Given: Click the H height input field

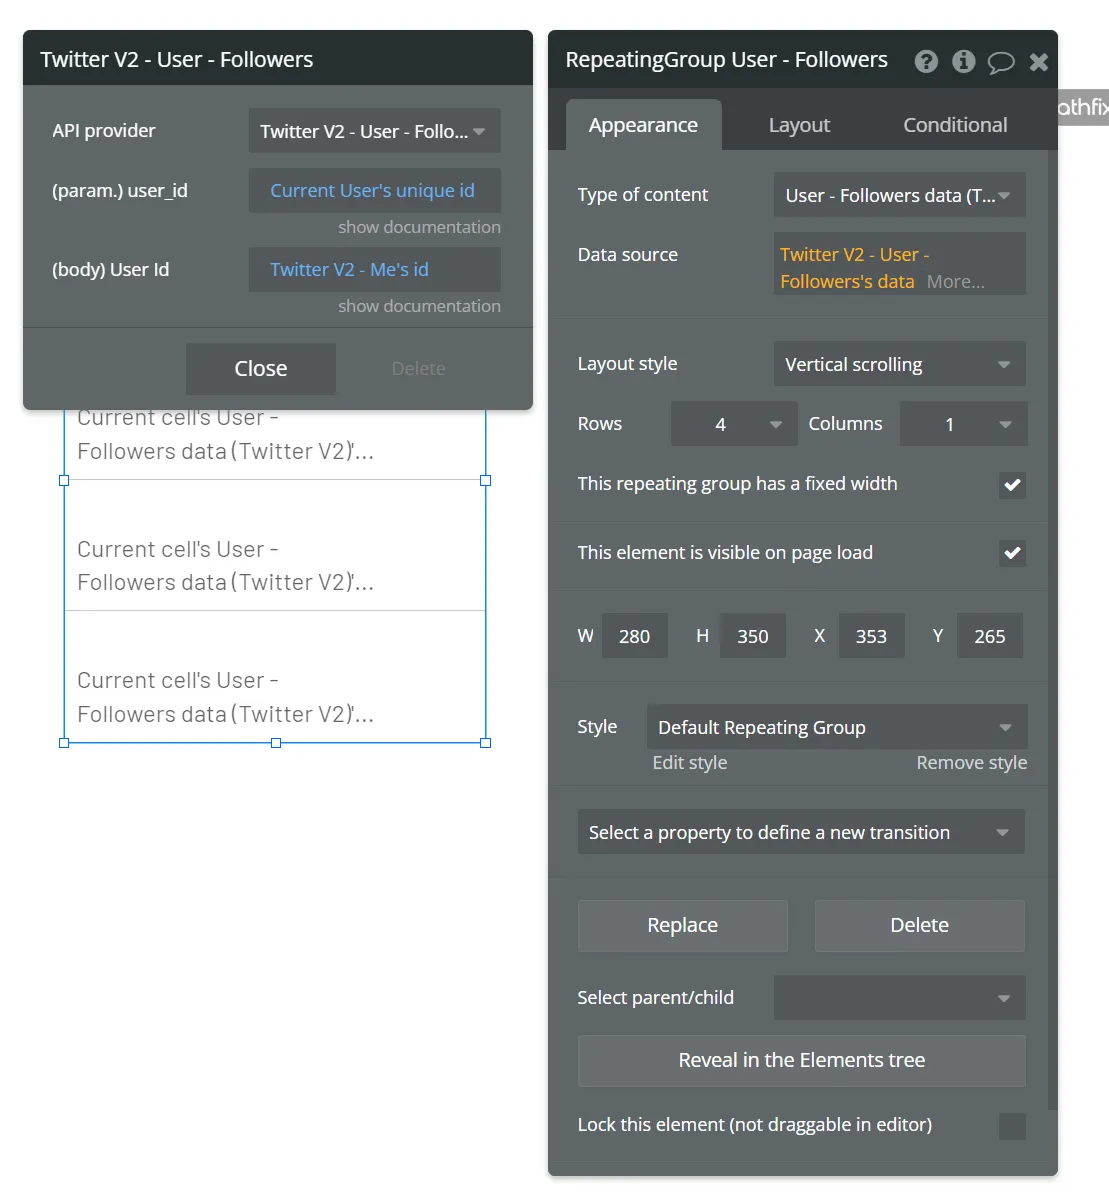Looking at the screenshot, I should (x=752, y=636).
